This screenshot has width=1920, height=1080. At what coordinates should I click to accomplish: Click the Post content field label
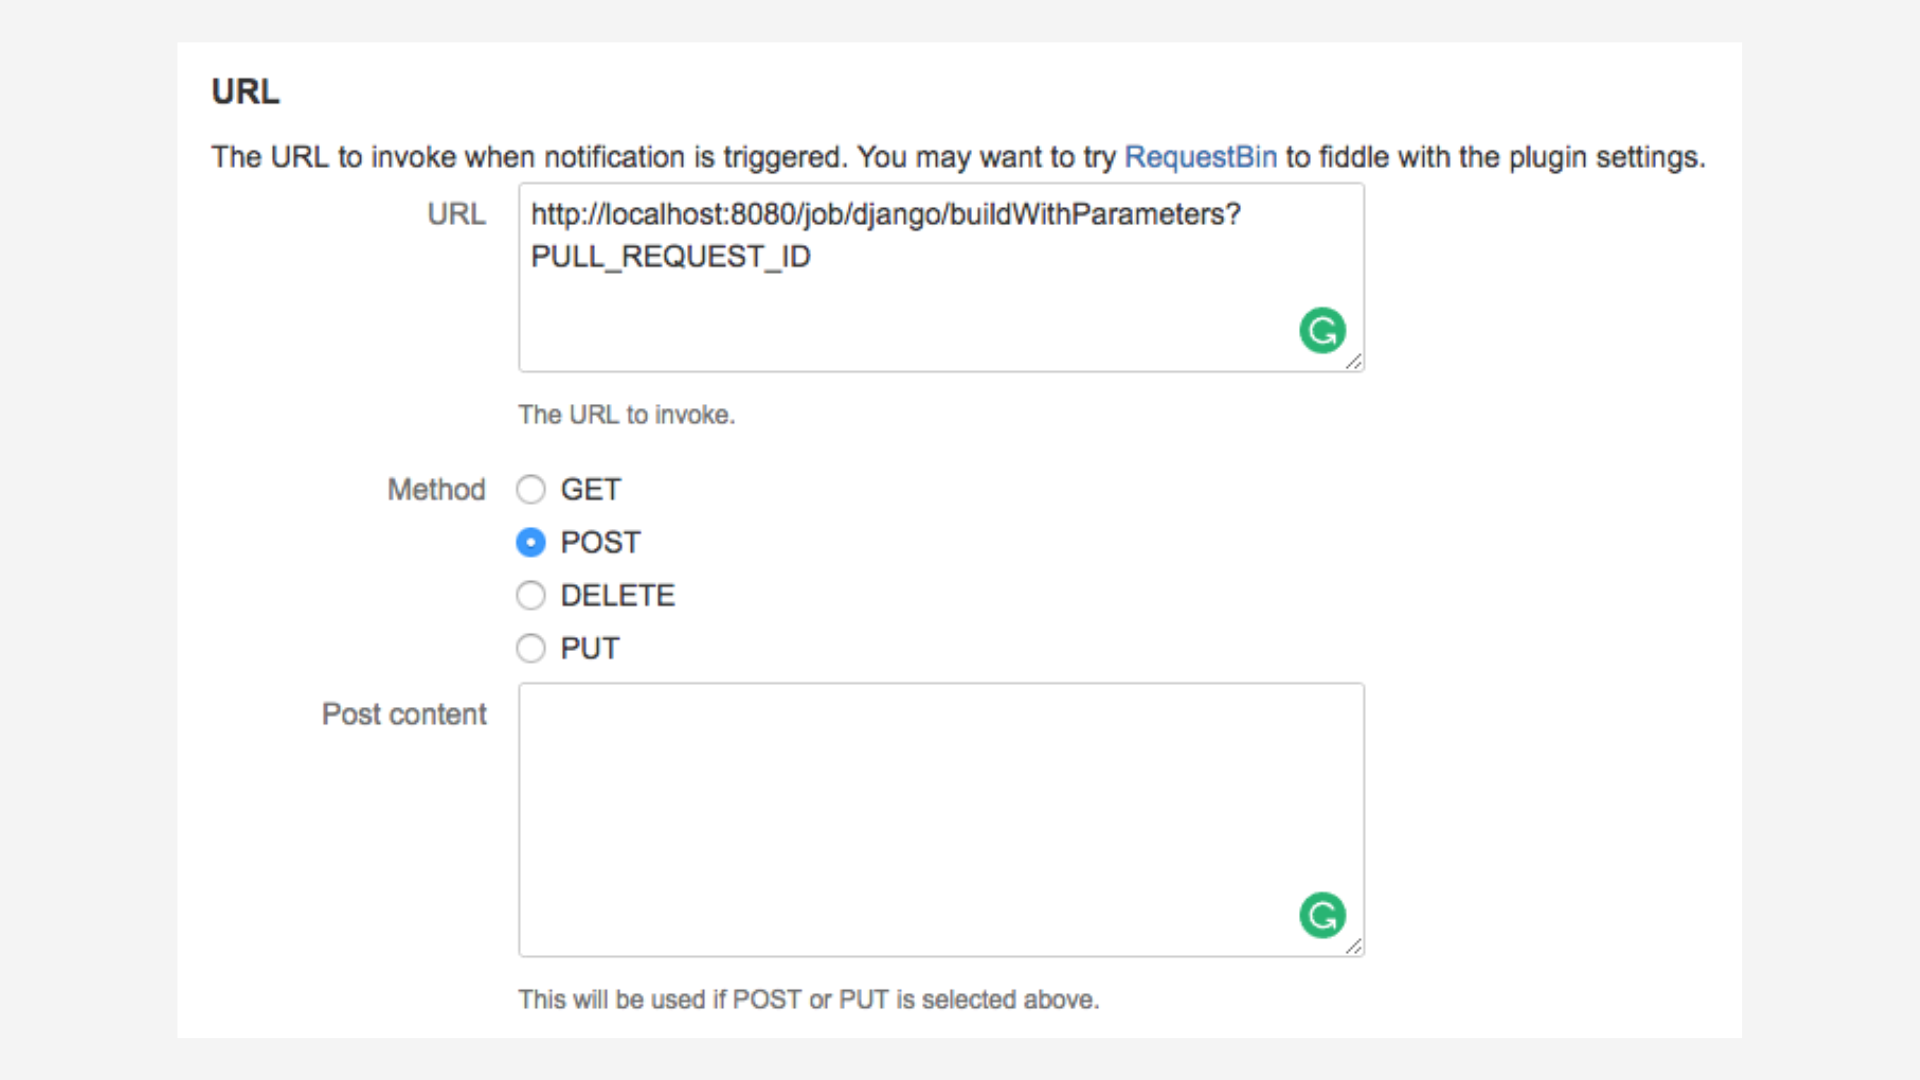pyautogui.click(x=404, y=715)
